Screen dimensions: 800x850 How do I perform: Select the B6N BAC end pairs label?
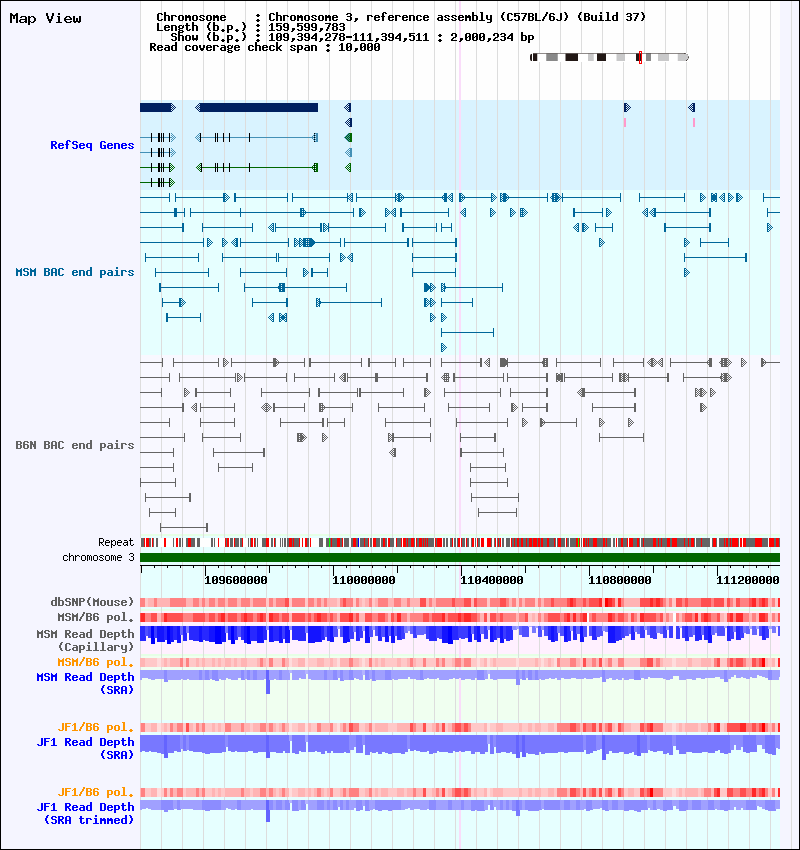coord(75,445)
